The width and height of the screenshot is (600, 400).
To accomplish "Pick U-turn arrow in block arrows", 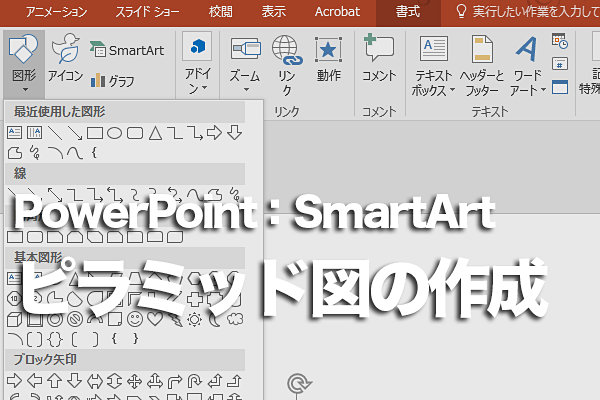I will [194, 381].
